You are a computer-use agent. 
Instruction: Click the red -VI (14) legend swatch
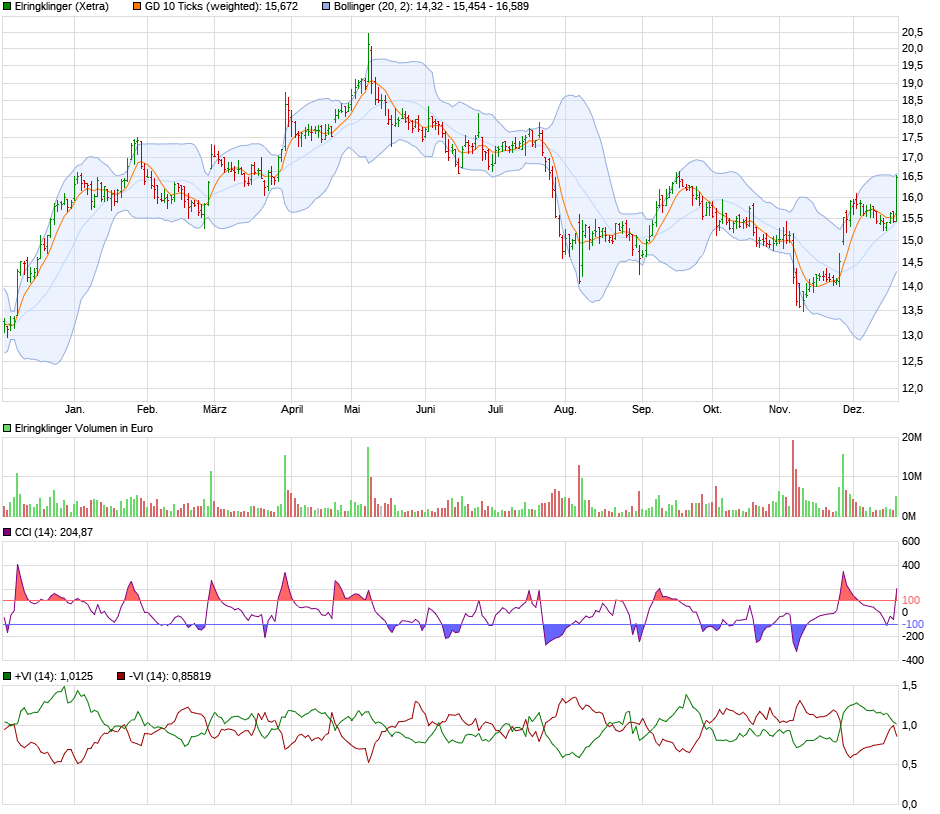click(x=121, y=676)
